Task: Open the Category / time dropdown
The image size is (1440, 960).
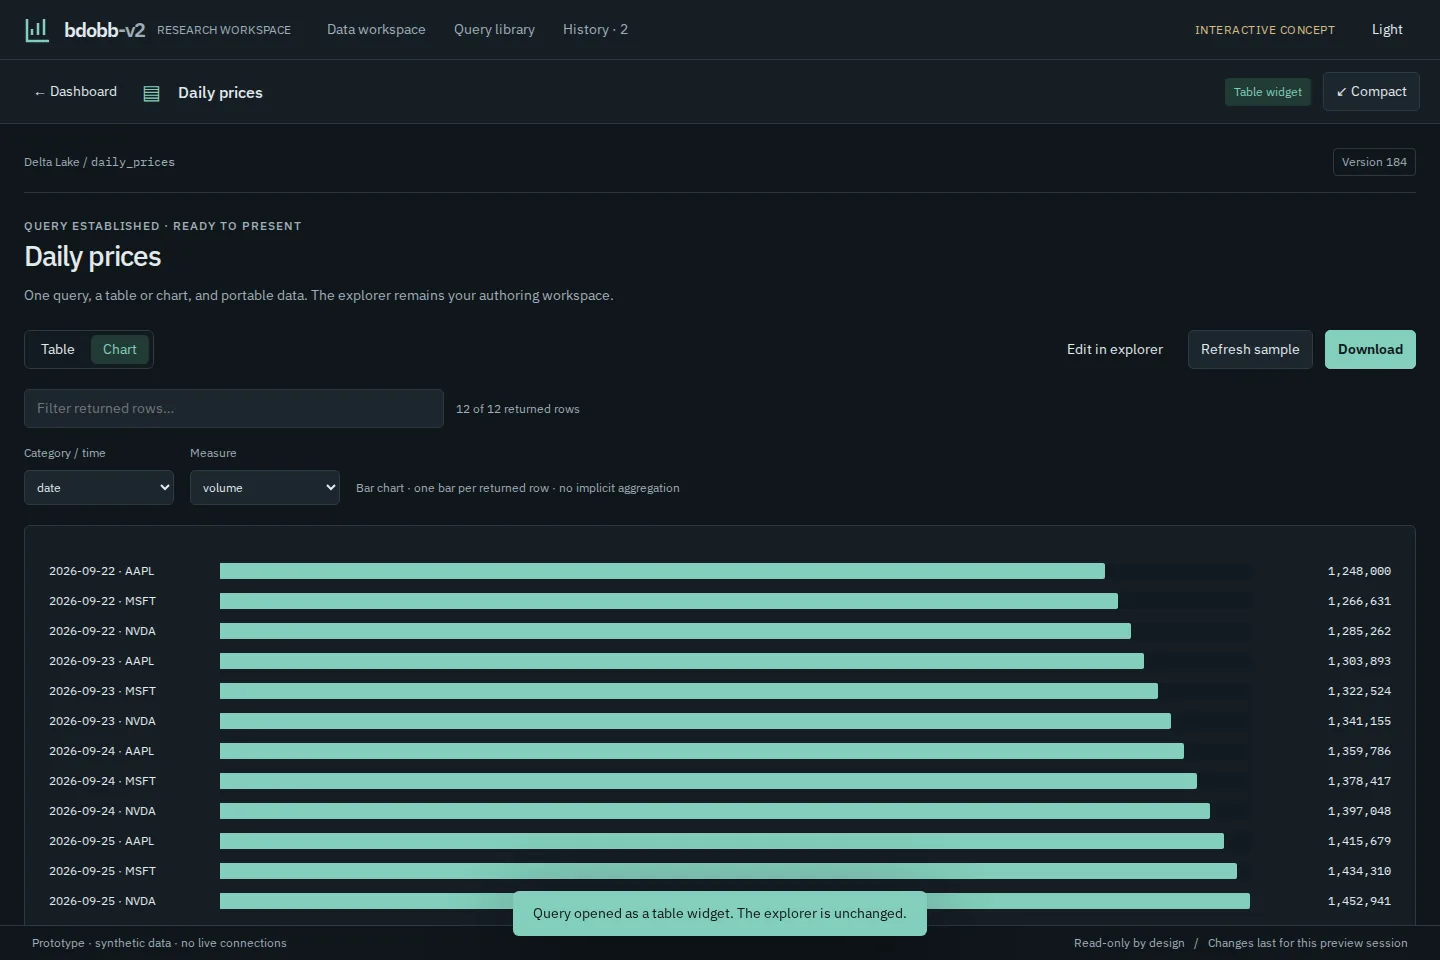Action: click(99, 488)
